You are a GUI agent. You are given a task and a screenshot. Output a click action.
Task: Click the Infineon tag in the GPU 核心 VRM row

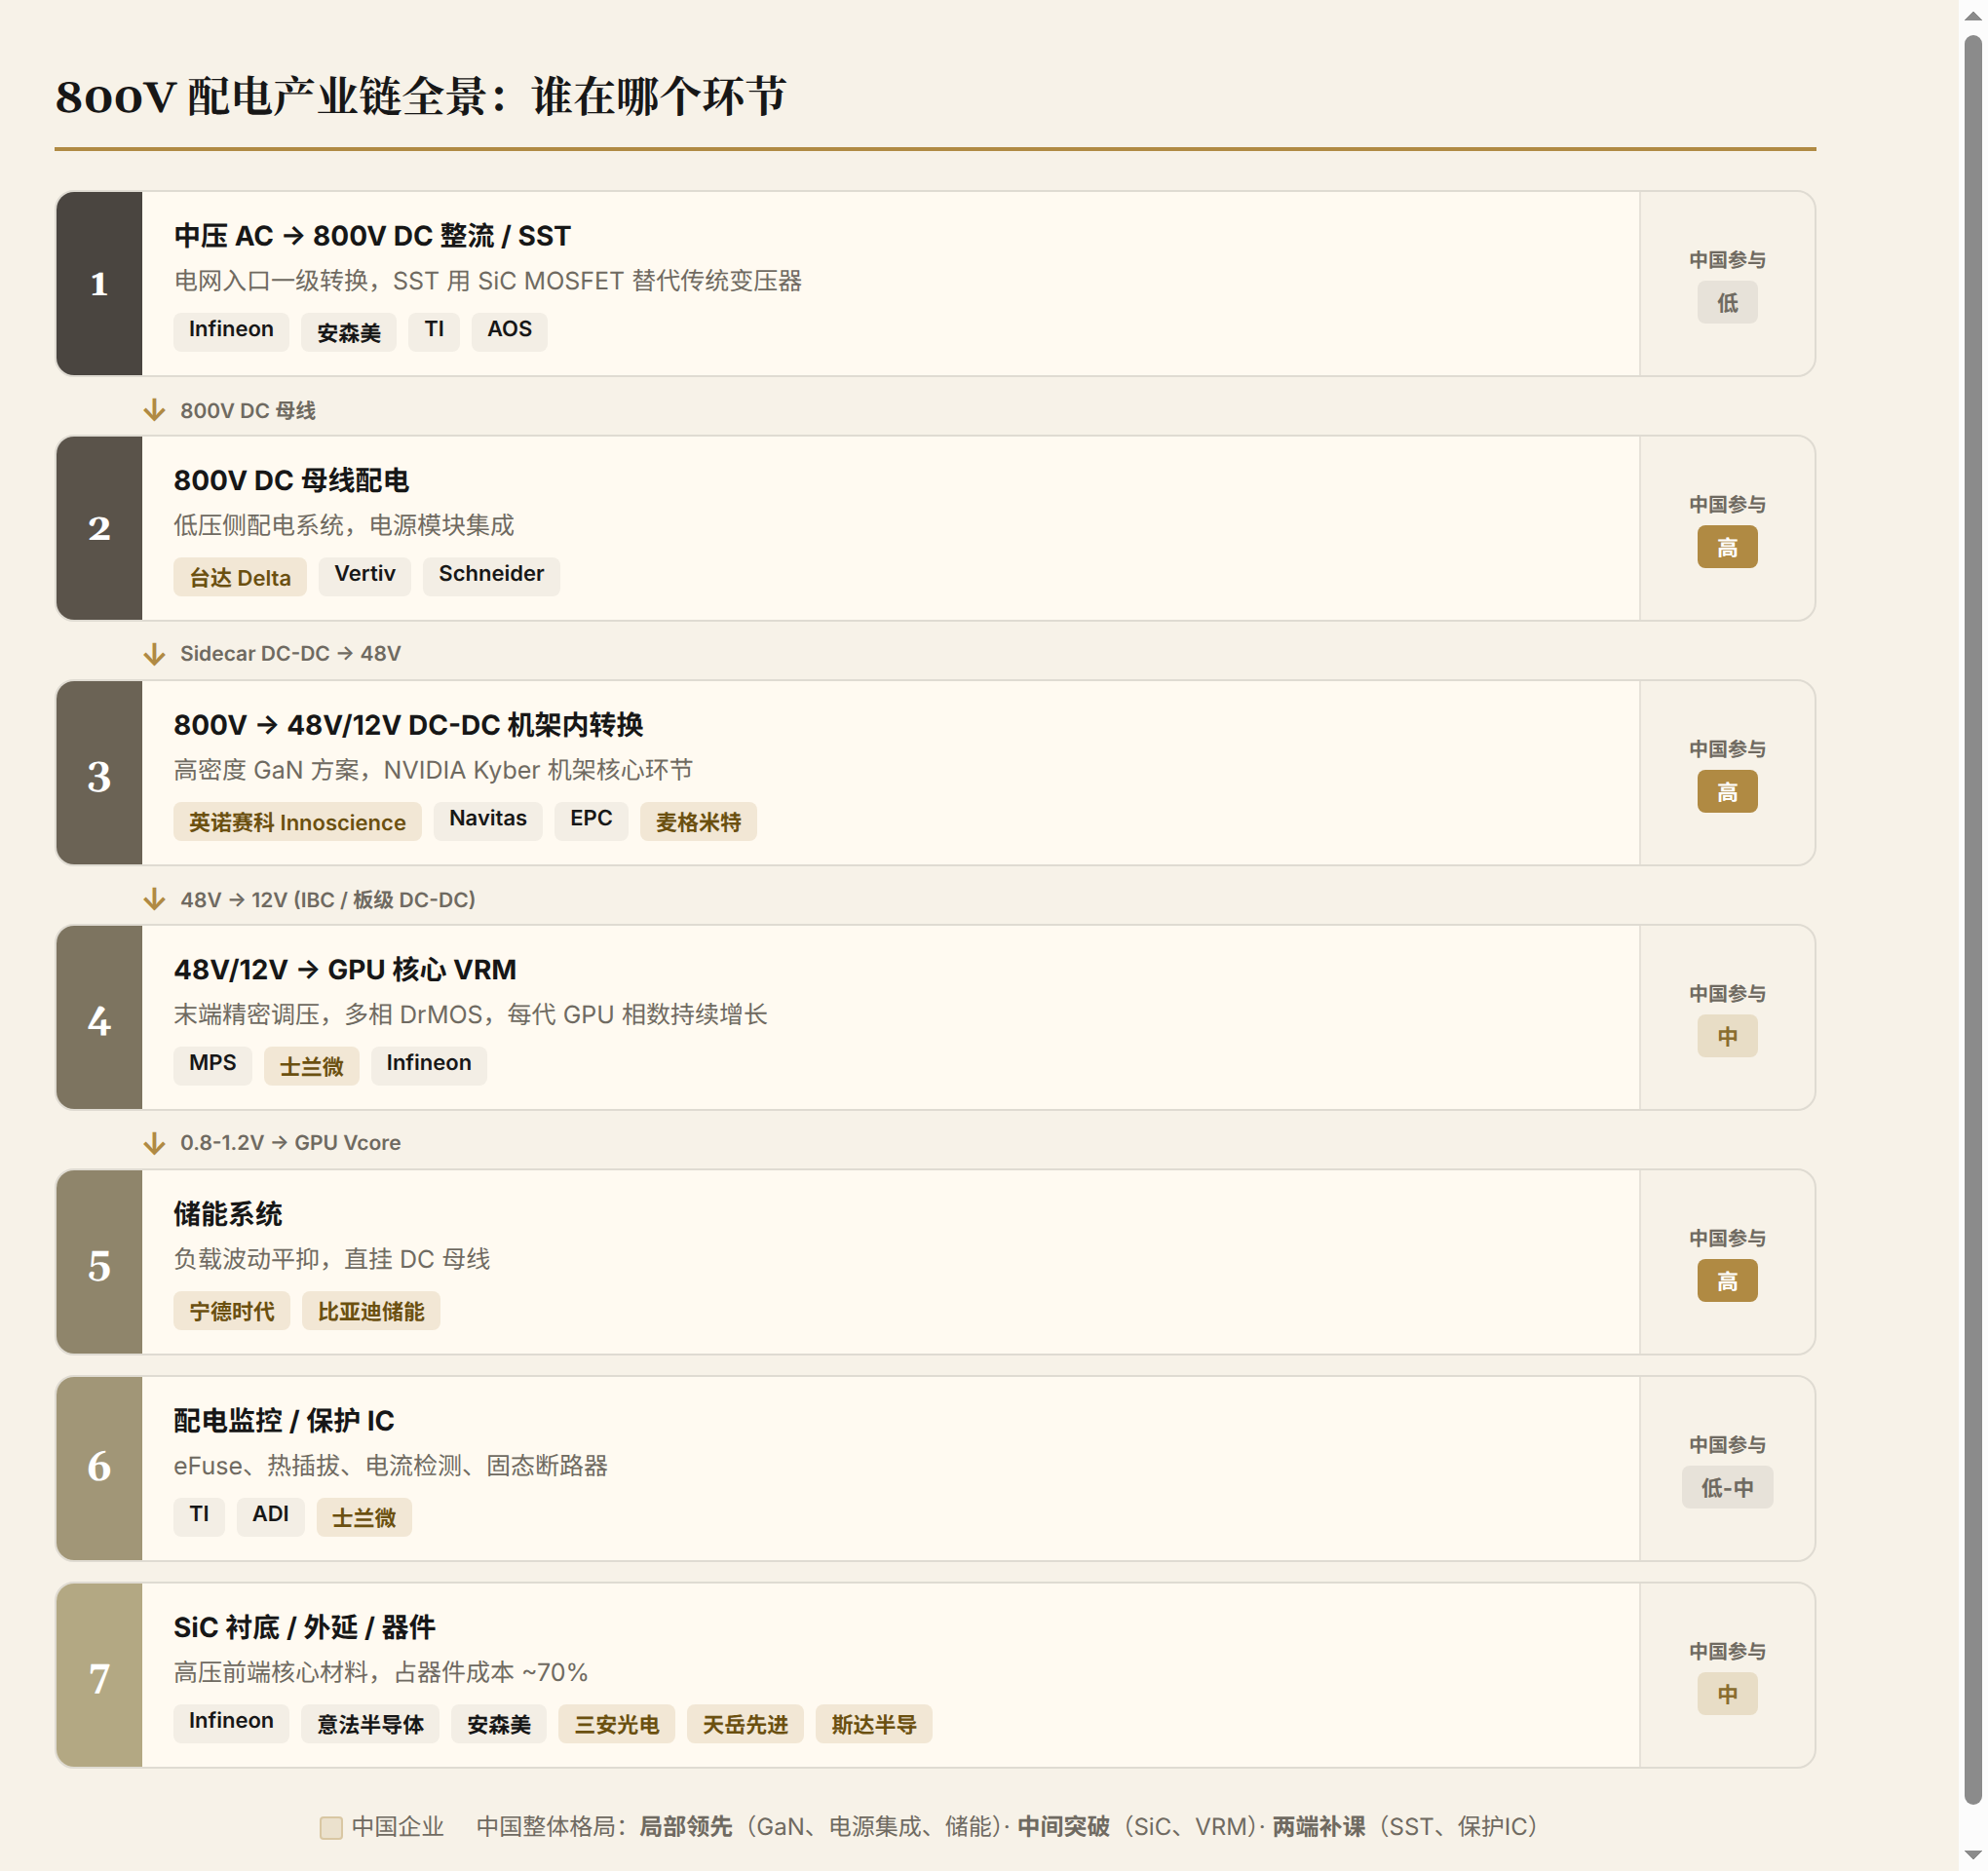pos(429,1065)
